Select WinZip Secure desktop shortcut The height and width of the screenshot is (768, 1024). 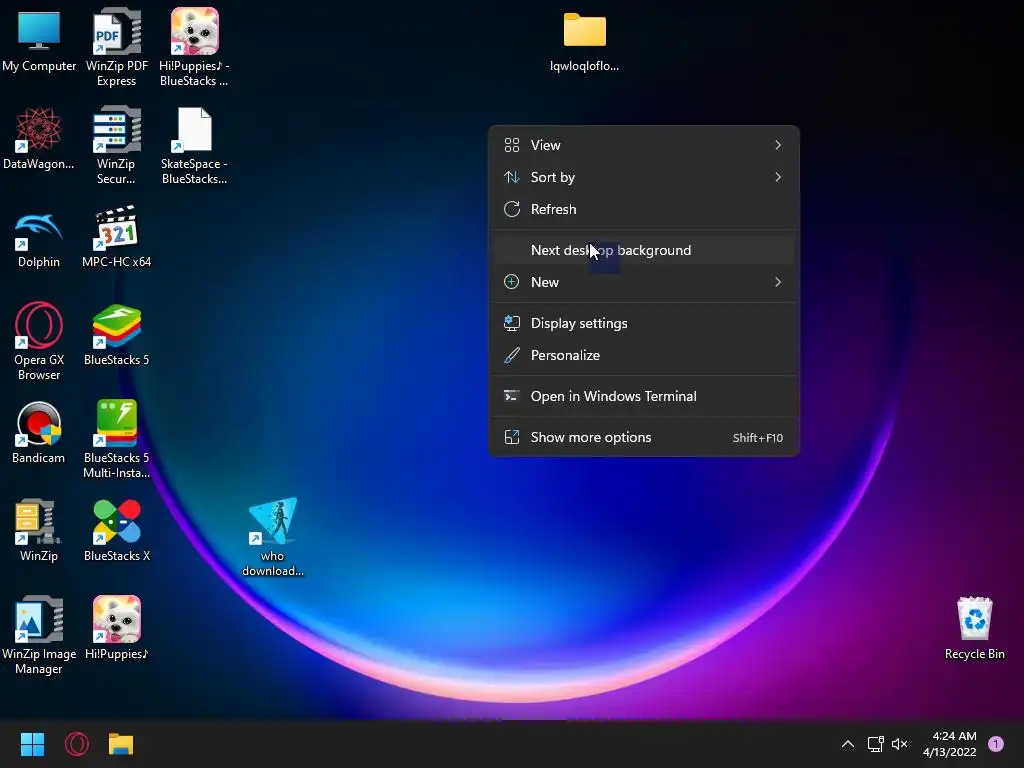pyautogui.click(x=116, y=145)
